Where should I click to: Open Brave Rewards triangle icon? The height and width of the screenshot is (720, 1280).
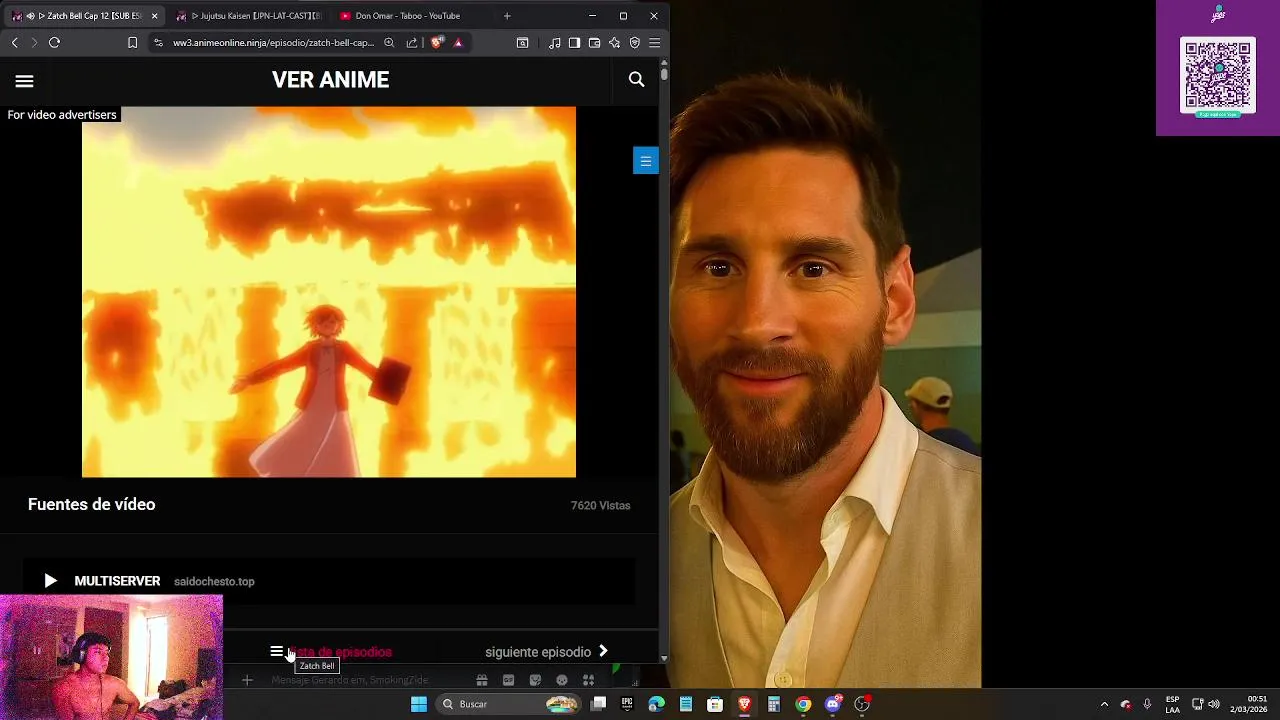458,43
